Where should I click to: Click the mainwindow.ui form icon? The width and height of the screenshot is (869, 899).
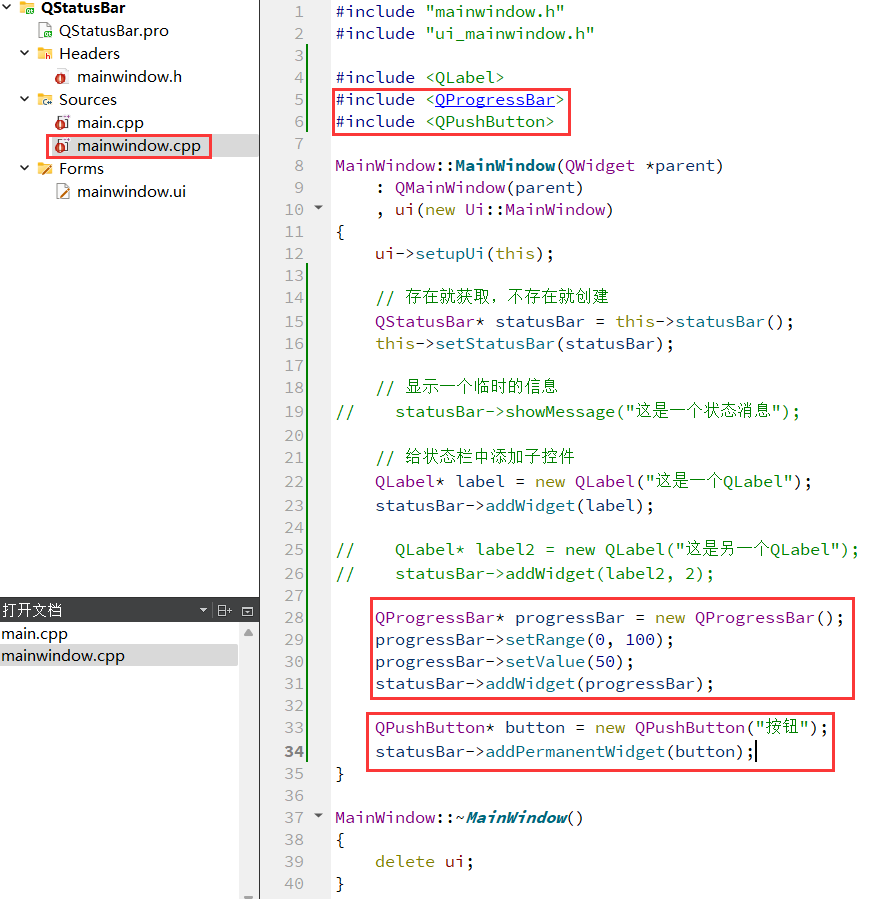click(x=62, y=191)
